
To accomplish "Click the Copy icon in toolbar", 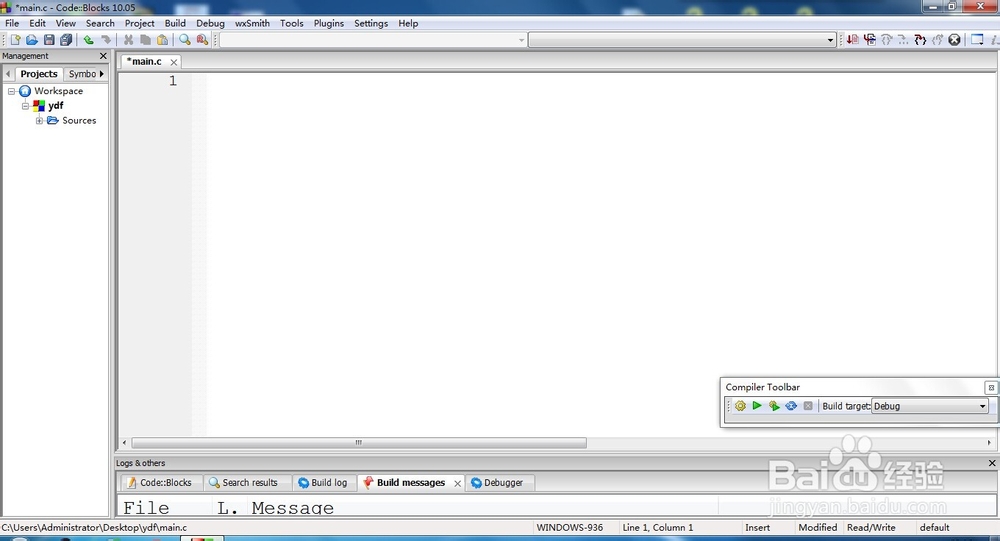I will click(x=145, y=40).
